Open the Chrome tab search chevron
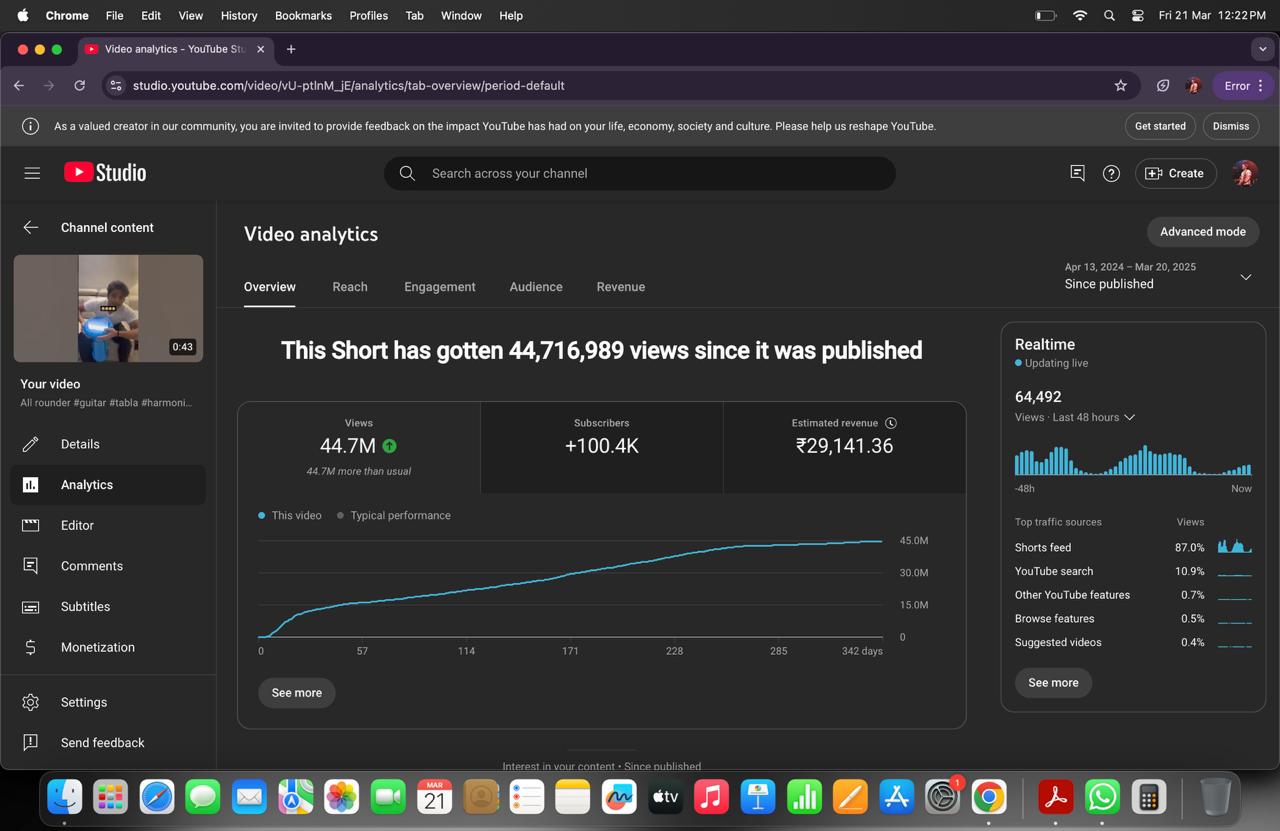Image resolution: width=1280 pixels, height=831 pixels. coord(1262,49)
